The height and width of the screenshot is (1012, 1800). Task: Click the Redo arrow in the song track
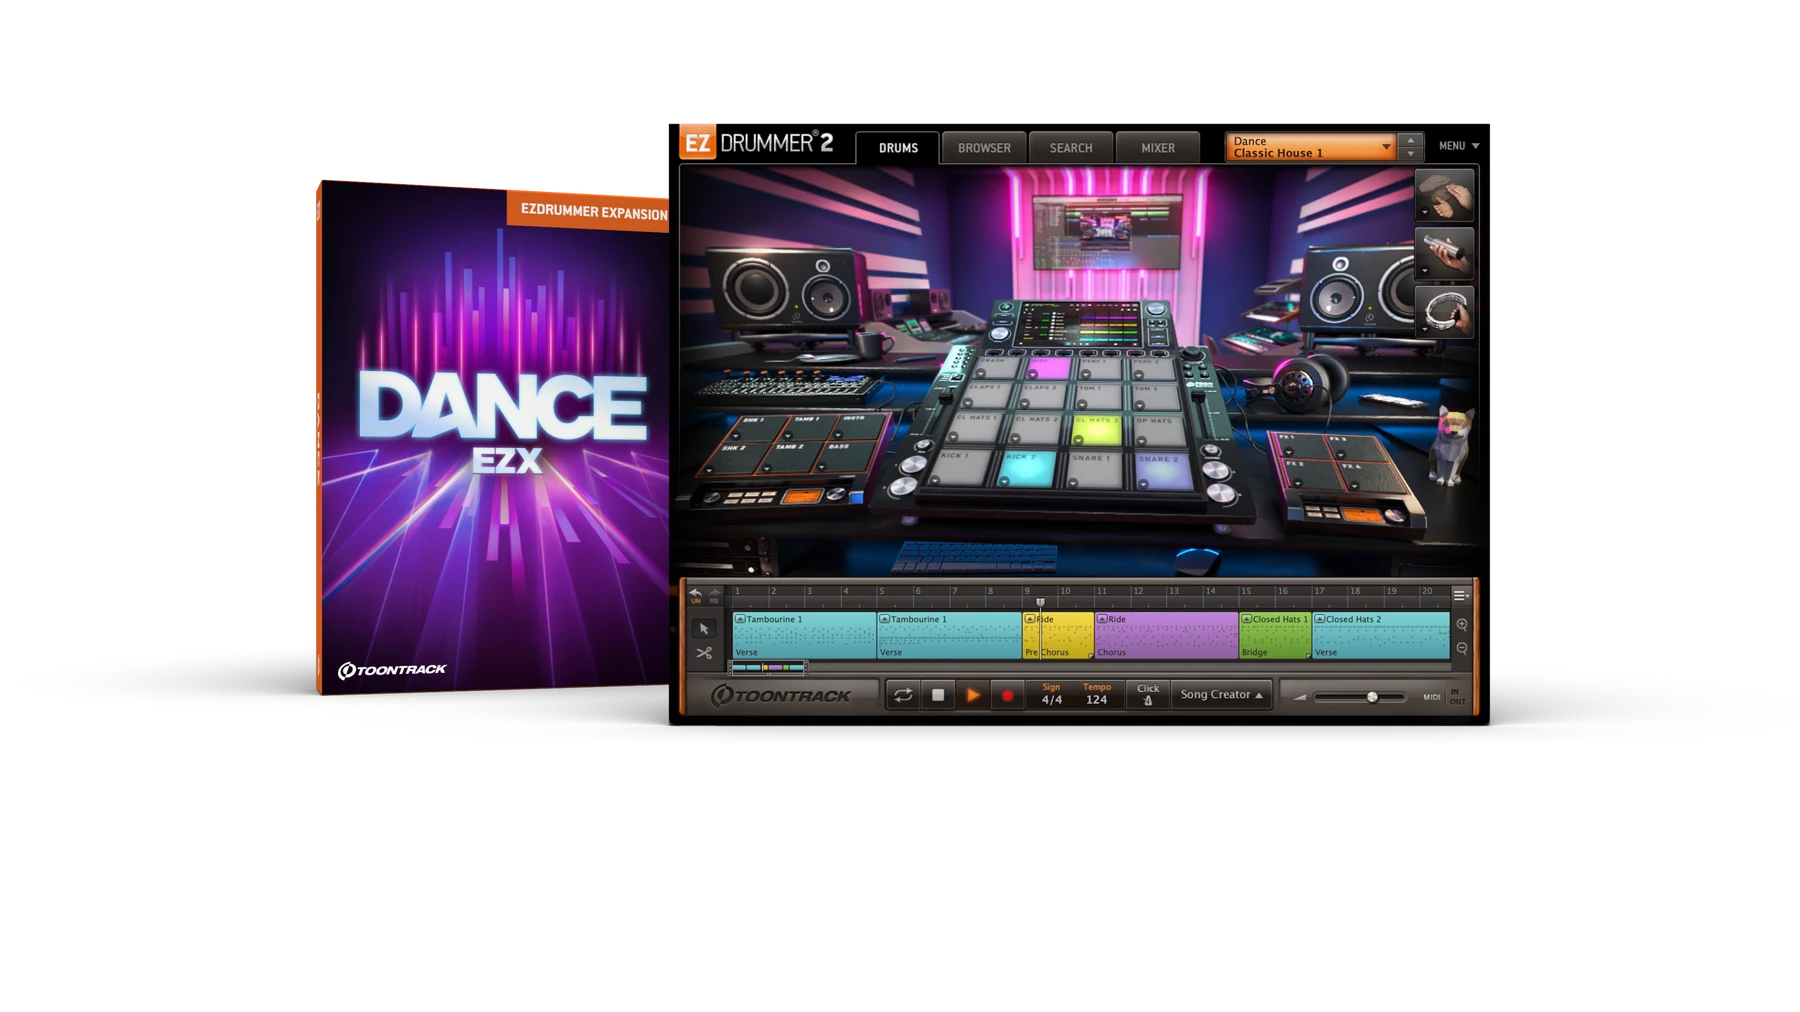pyautogui.click(x=714, y=595)
